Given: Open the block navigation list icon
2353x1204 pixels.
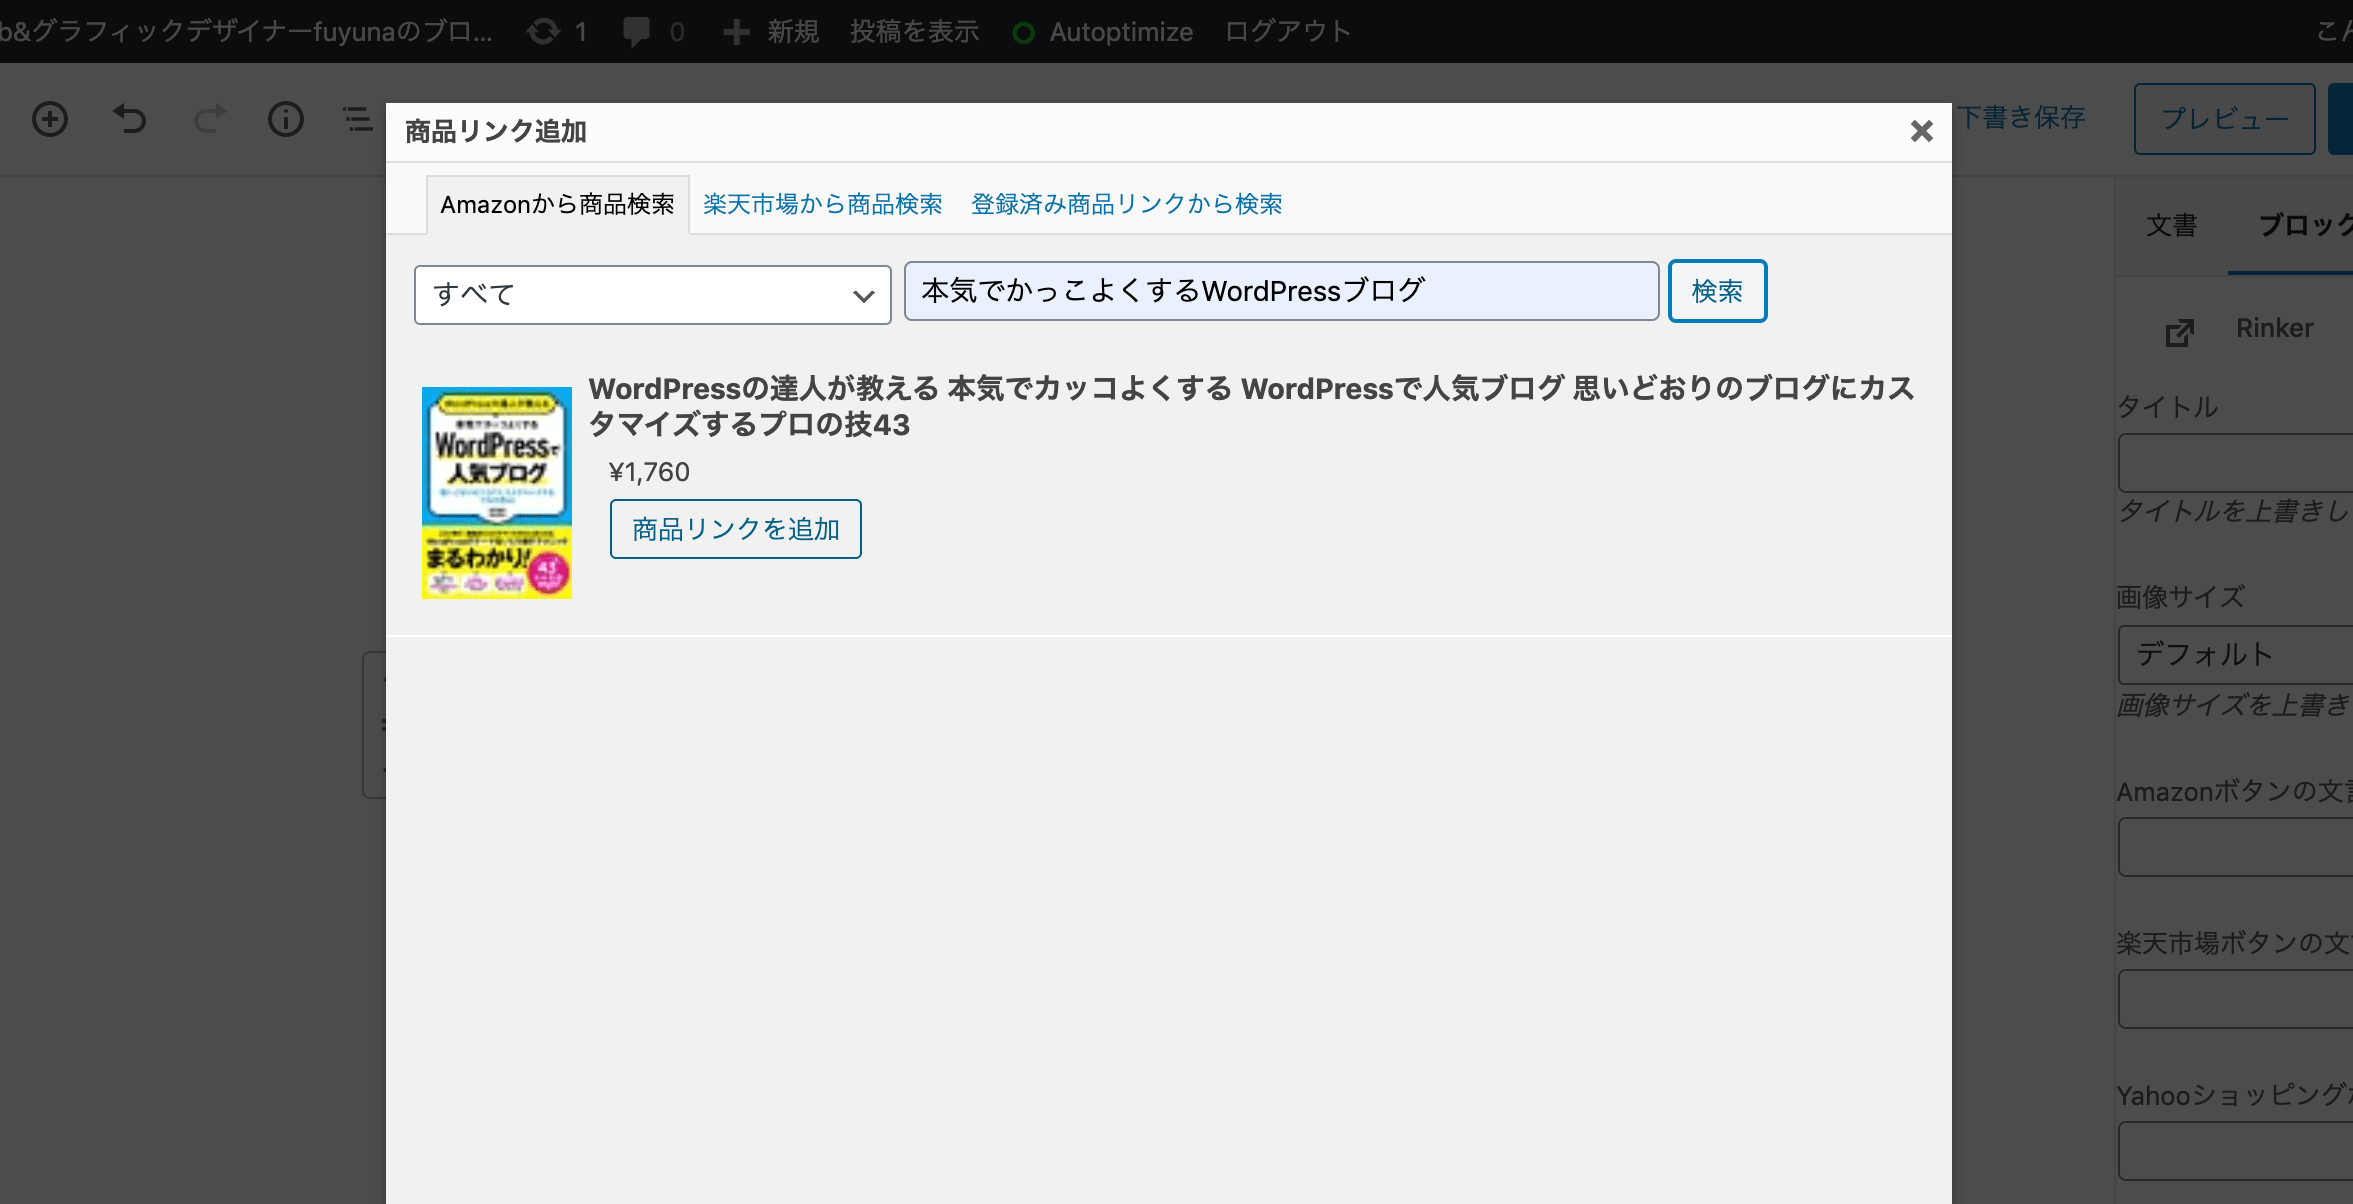Looking at the screenshot, I should click(358, 119).
